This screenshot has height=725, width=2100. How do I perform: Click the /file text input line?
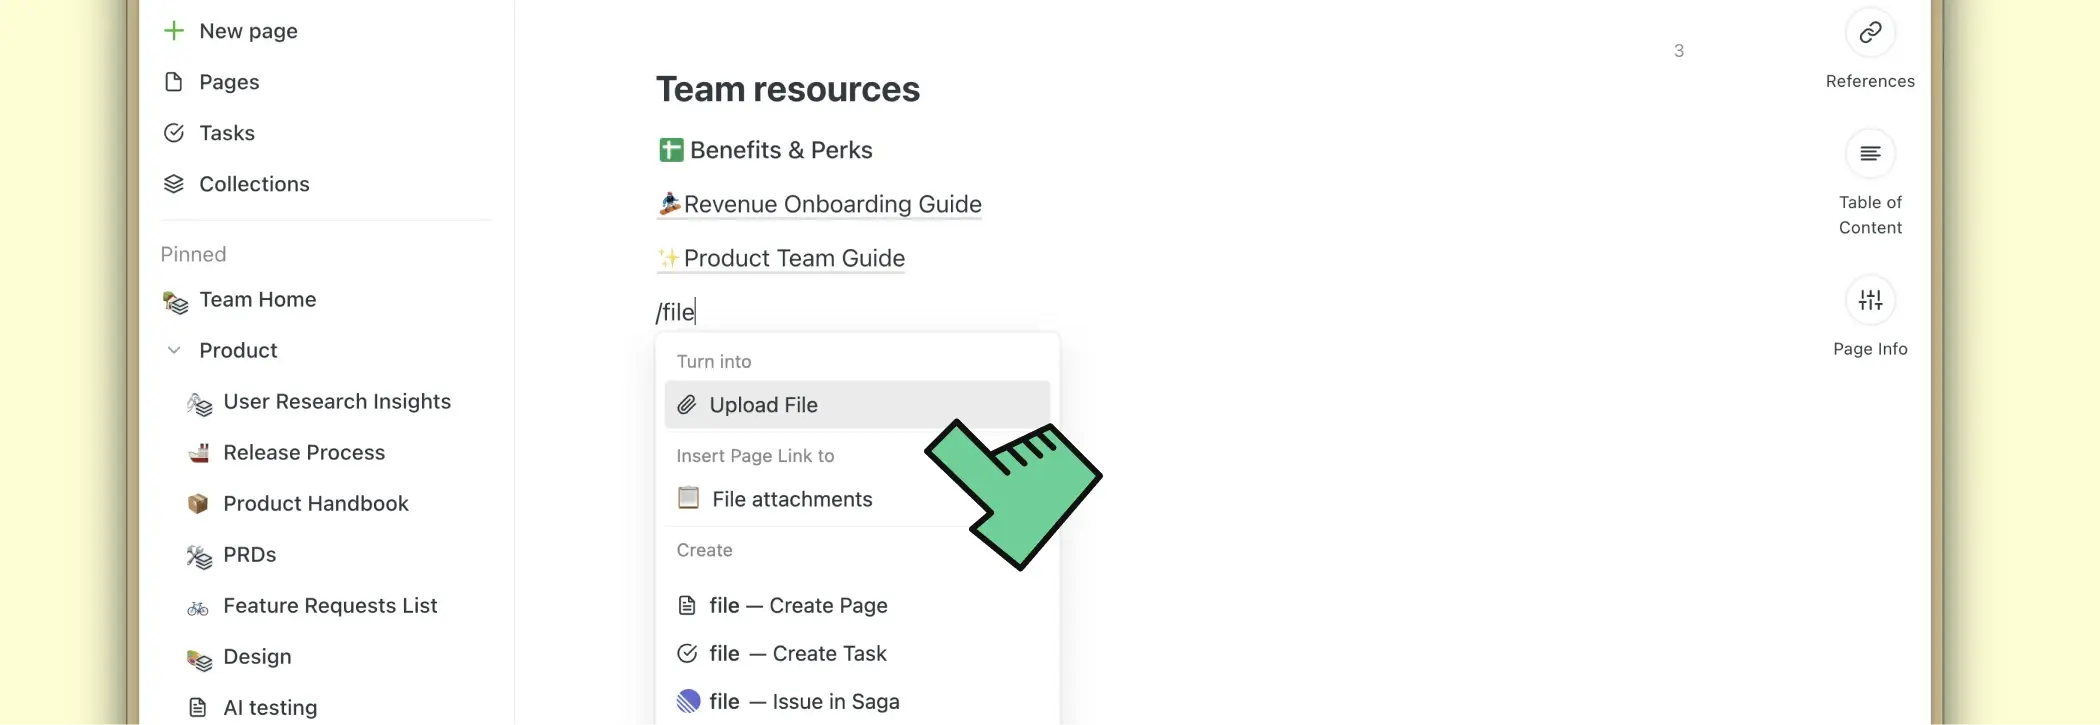click(x=678, y=312)
